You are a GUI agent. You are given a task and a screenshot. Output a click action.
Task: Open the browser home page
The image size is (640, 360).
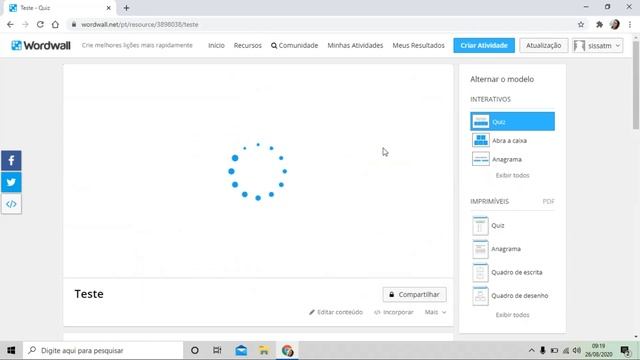[55, 24]
